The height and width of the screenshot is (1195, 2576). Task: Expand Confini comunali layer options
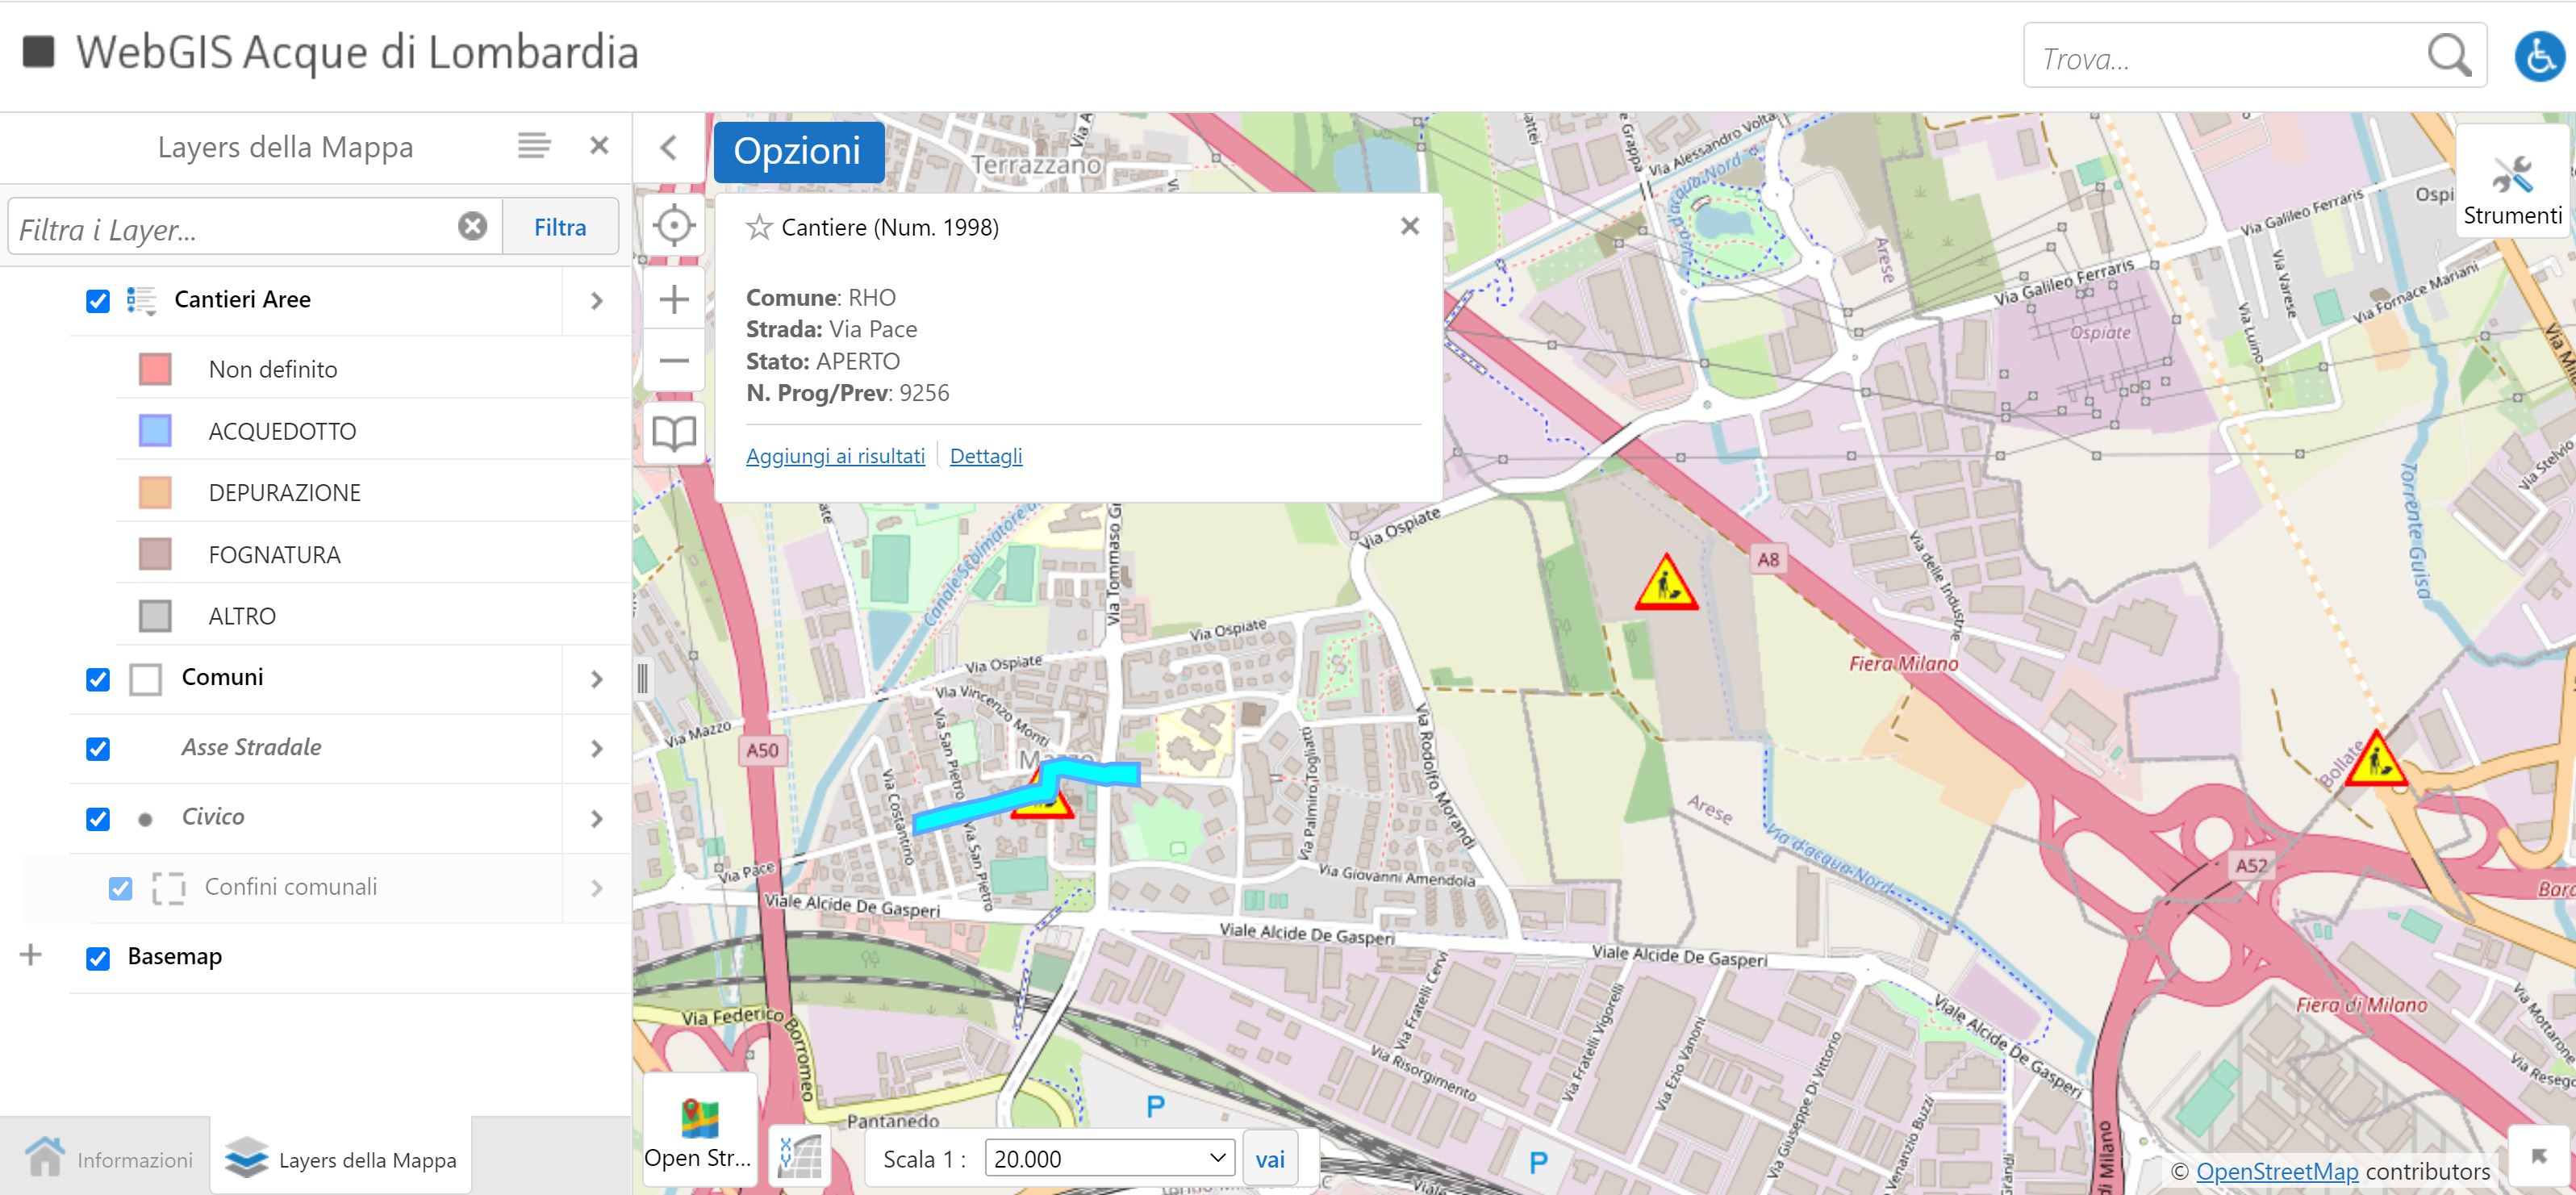[x=597, y=888]
